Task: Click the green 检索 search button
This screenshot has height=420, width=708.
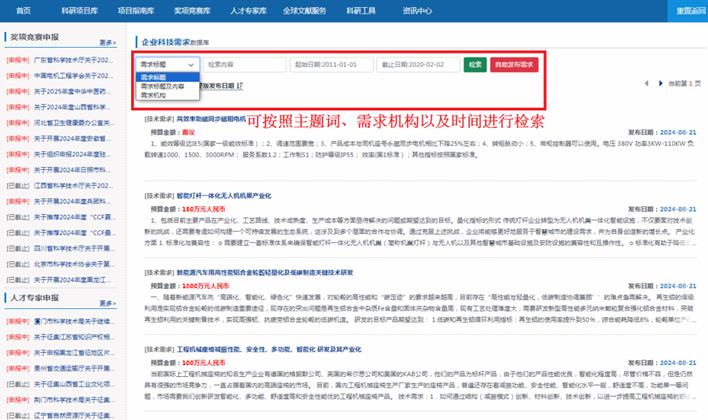Action: pyautogui.click(x=475, y=65)
